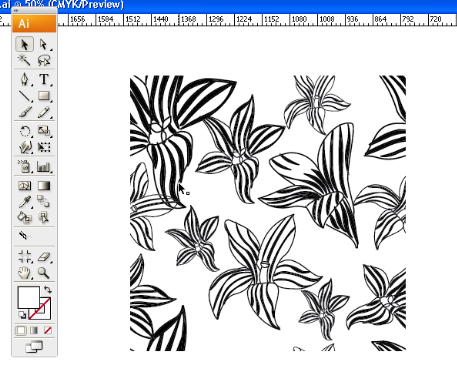Set paint mode to Color
Image resolution: width=457 pixels, height=376 pixels.
(x=21, y=330)
